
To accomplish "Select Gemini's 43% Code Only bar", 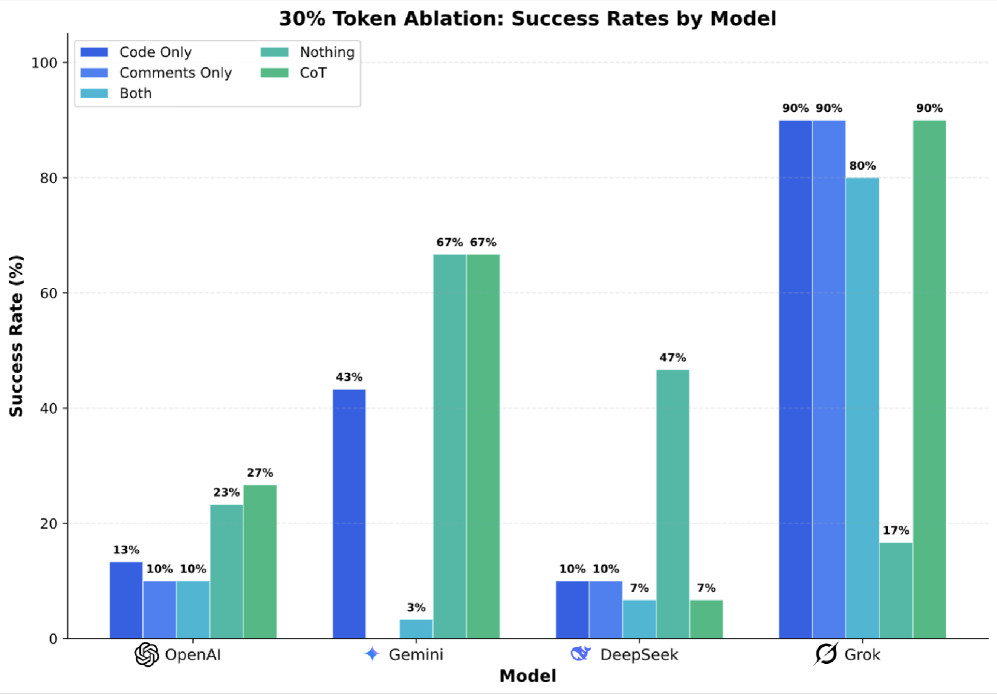I will [x=349, y=513].
